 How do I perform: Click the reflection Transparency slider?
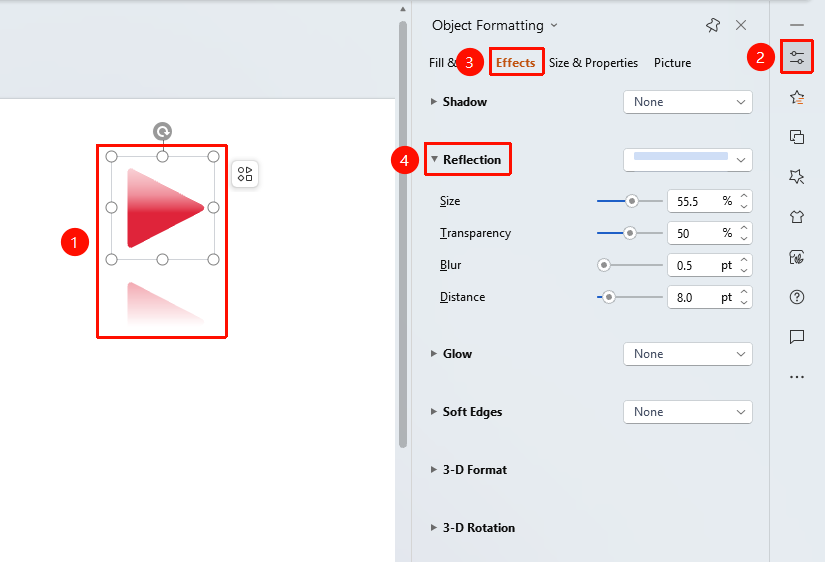click(630, 233)
